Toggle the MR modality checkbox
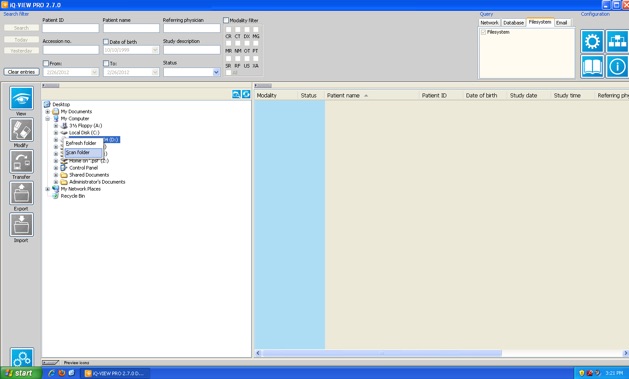This screenshot has height=379, width=629. point(228,44)
